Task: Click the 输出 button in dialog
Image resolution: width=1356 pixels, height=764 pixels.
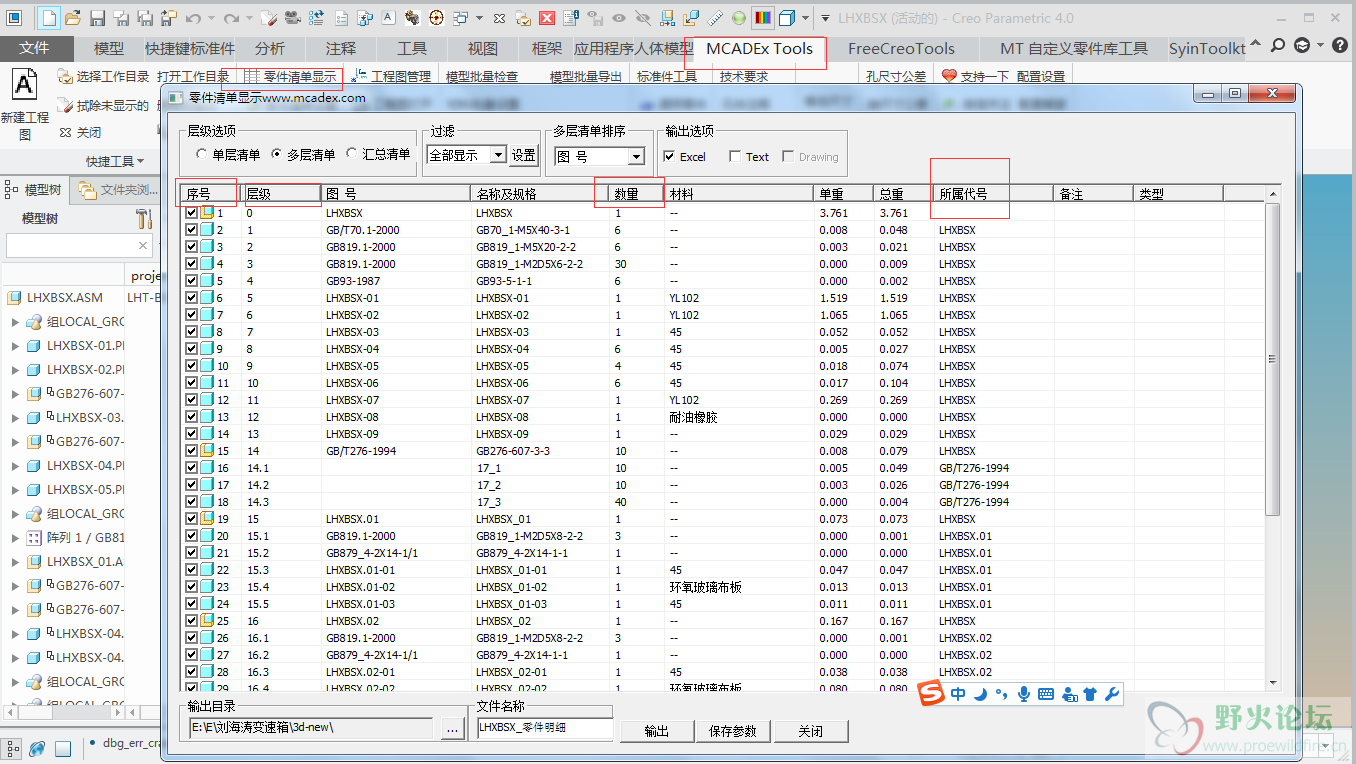Action: click(657, 731)
